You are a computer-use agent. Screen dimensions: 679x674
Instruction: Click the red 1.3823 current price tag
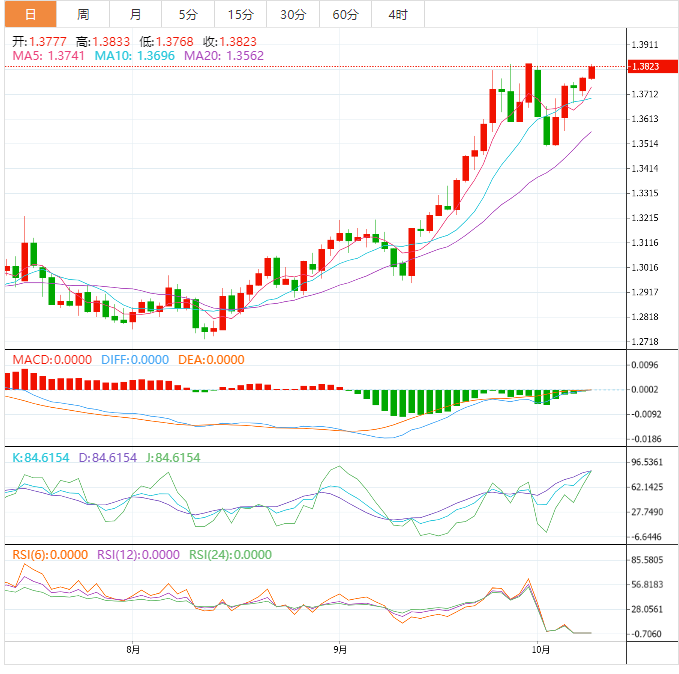pos(653,66)
